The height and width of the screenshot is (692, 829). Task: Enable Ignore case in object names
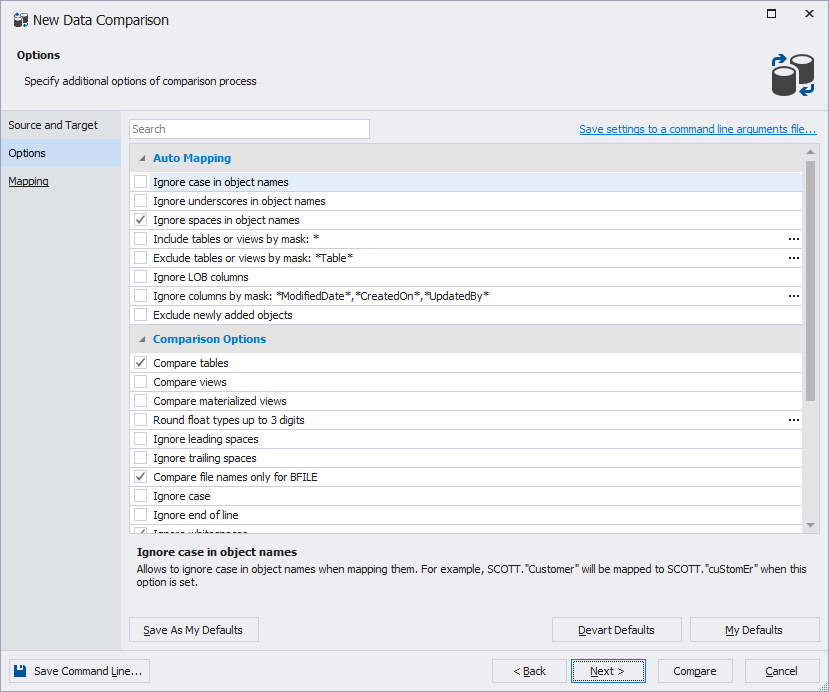141,182
